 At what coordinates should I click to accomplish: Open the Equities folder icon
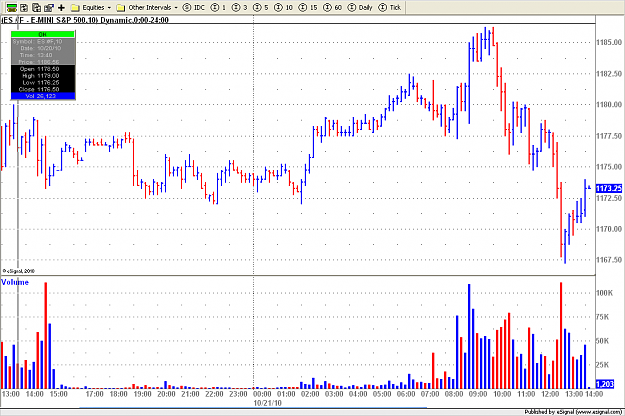(75, 8)
